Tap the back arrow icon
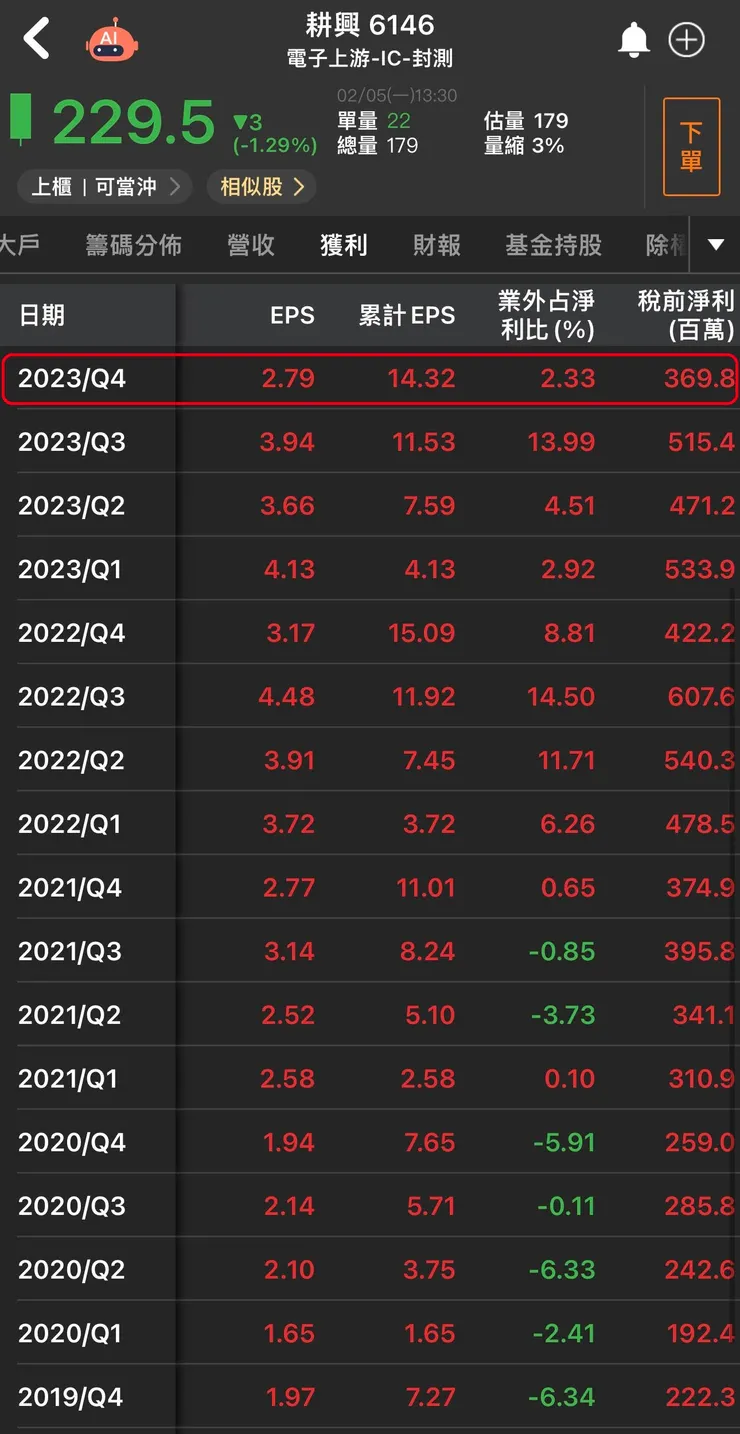Screen dimensions: 740x1434 pyautogui.click(x=37, y=40)
